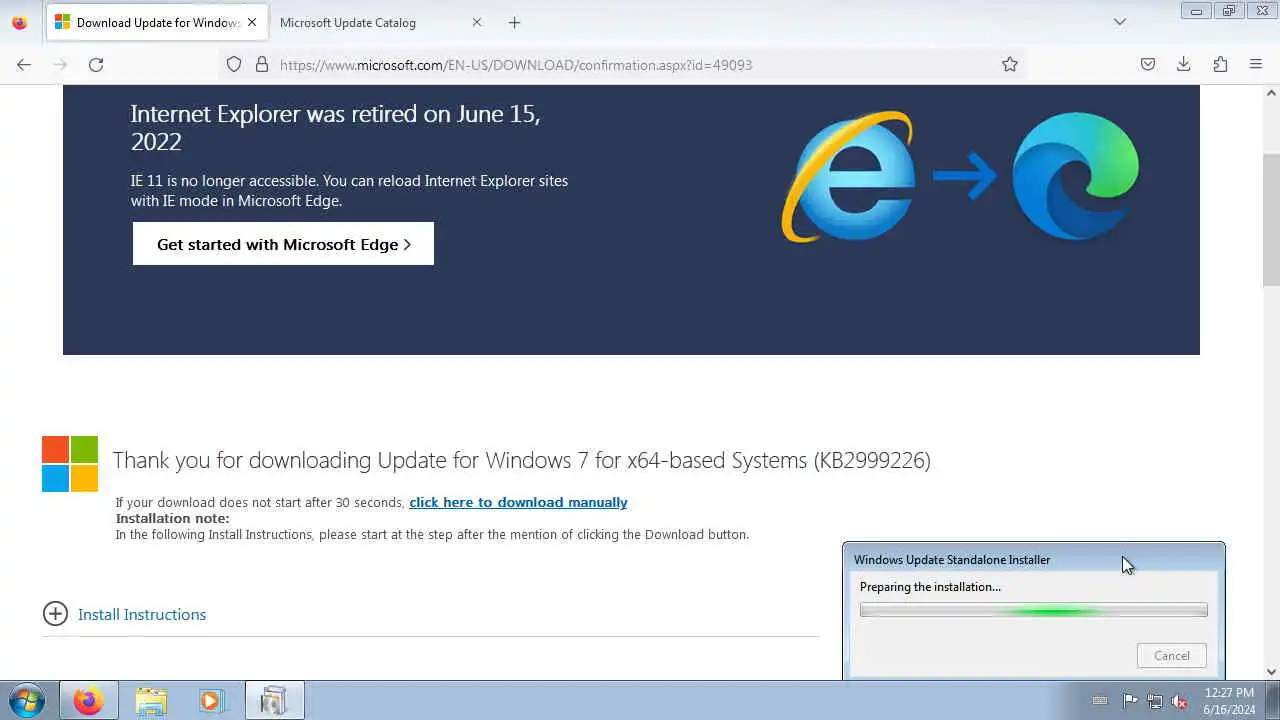Click the installer taskbar icon
The image size is (1280, 720).
pos(274,701)
